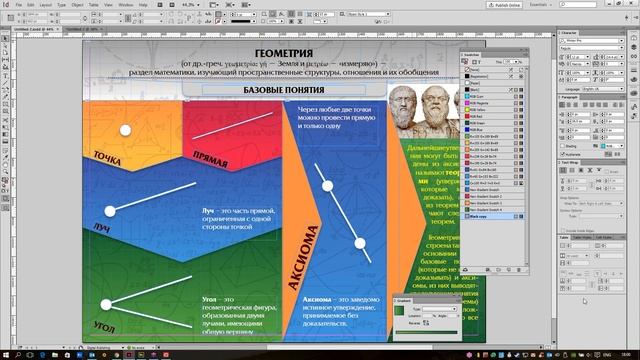
Task: Click No text wrap icon in Text Wrap panel
Action: (x=564, y=171)
